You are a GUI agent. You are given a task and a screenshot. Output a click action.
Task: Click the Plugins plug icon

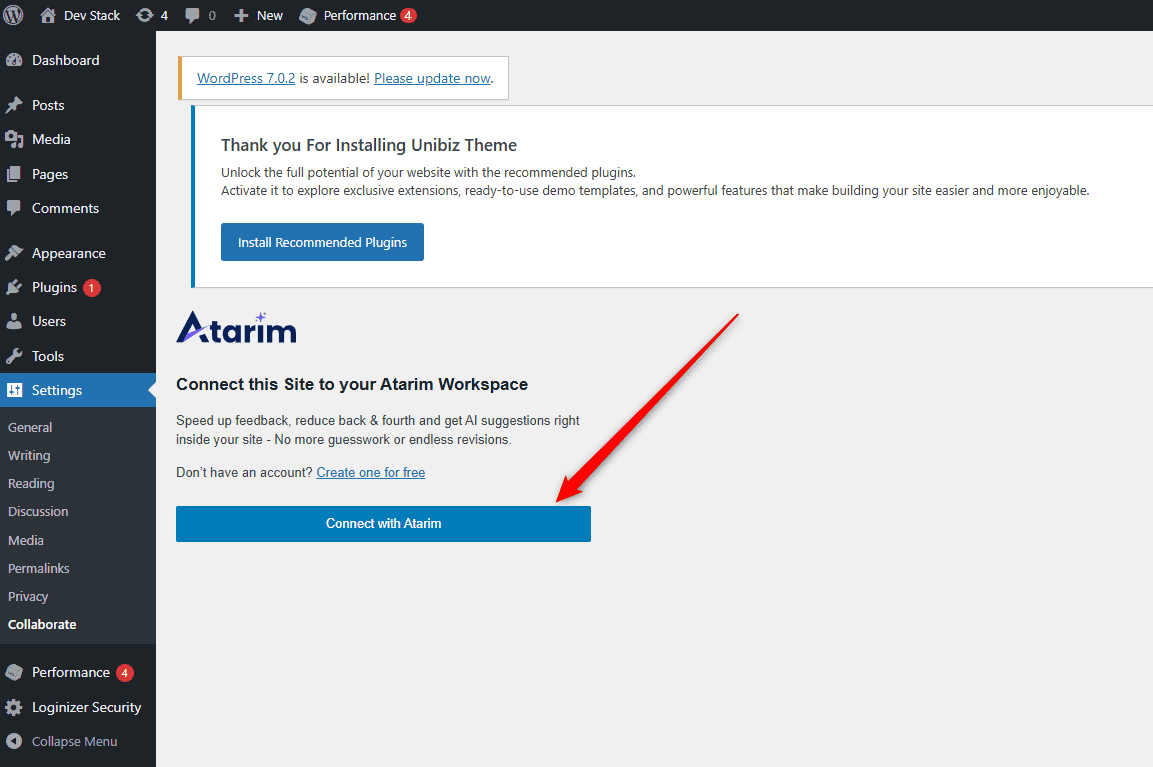14,288
